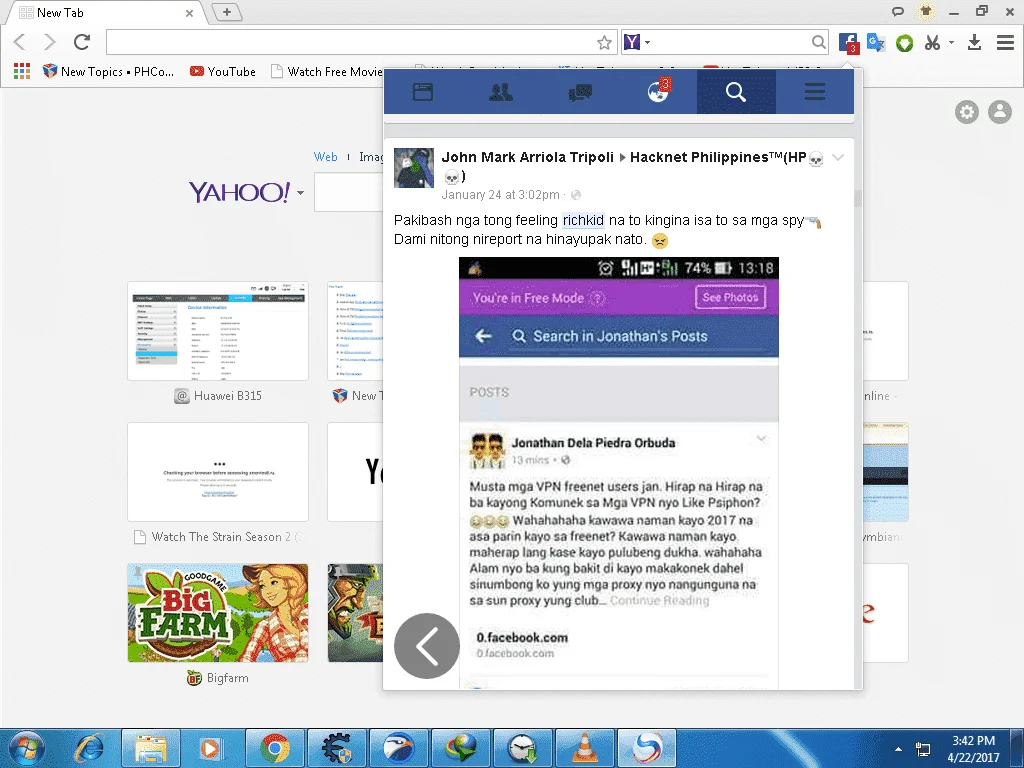Image resolution: width=1024 pixels, height=768 pixels.
Task: Select the New Tab browser tab
Action: 104,12
